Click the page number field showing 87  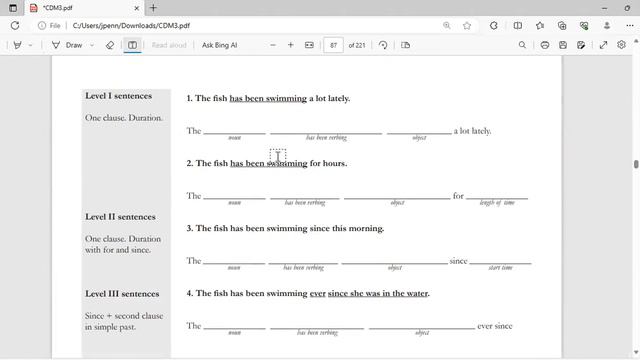click(333, 45)
